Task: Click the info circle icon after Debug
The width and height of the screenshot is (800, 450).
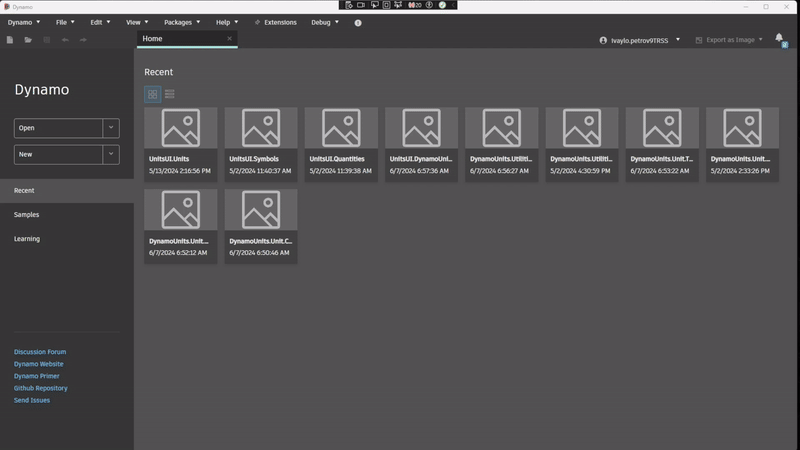Action: point(358,22)
